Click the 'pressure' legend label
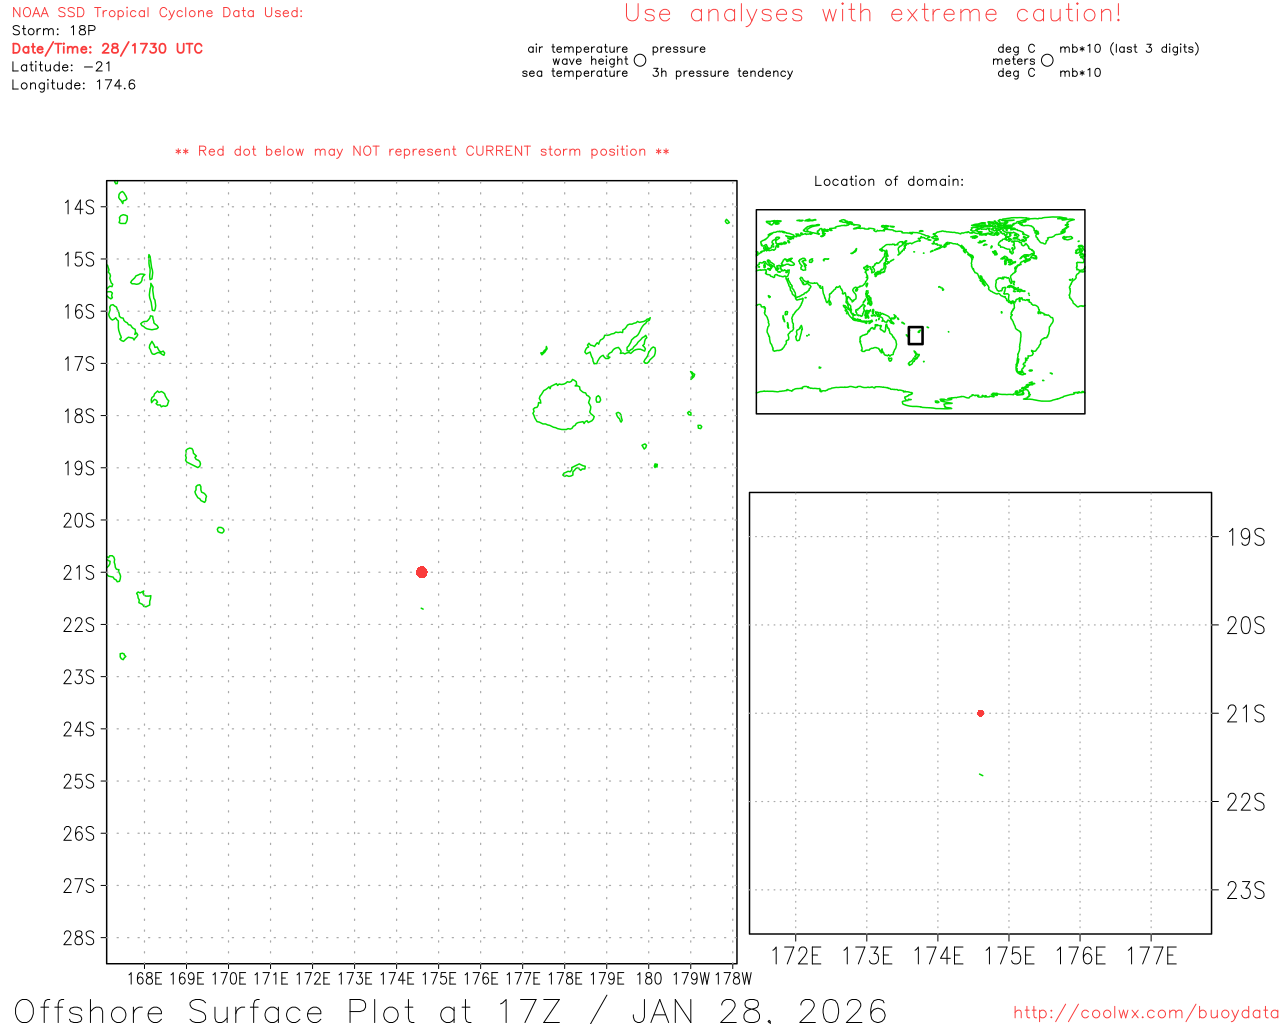 (679, 49)
